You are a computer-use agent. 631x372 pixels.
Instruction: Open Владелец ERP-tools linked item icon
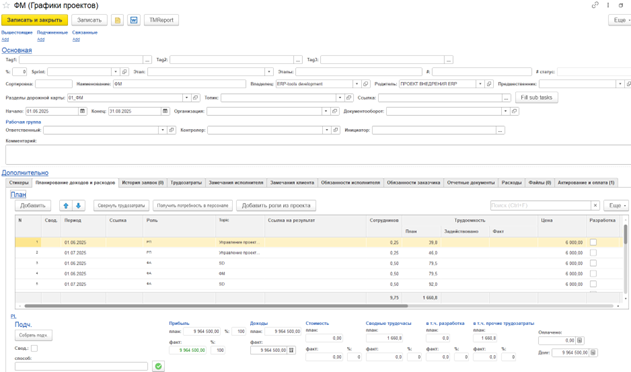[365, 84]
